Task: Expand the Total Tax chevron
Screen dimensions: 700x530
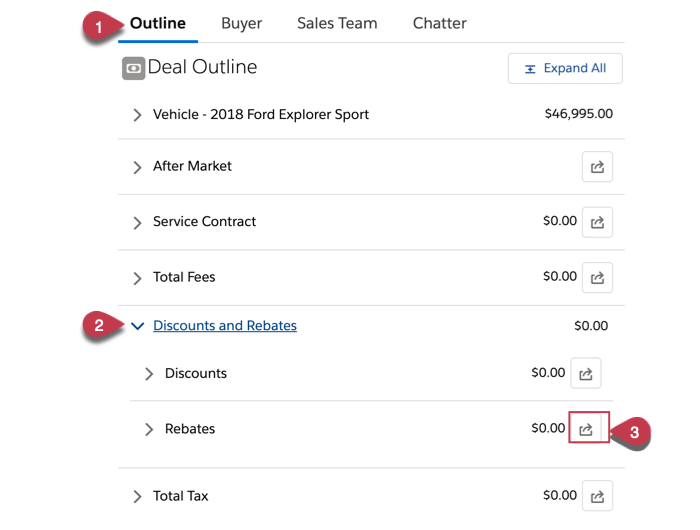Action: click(x=137, y=497)
